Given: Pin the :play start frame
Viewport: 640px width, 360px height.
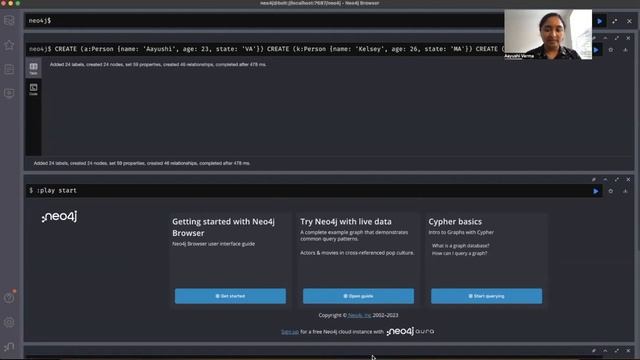Looking at the screenshot, I should click(594, 180).
